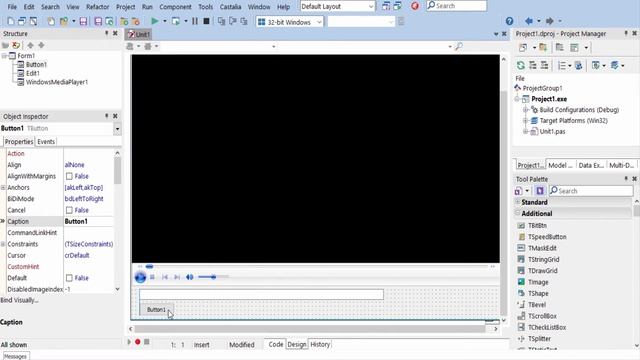Screen dimensions: 640x360
Task: Mute the media player with the speaker icon
Action: point(190,277)
